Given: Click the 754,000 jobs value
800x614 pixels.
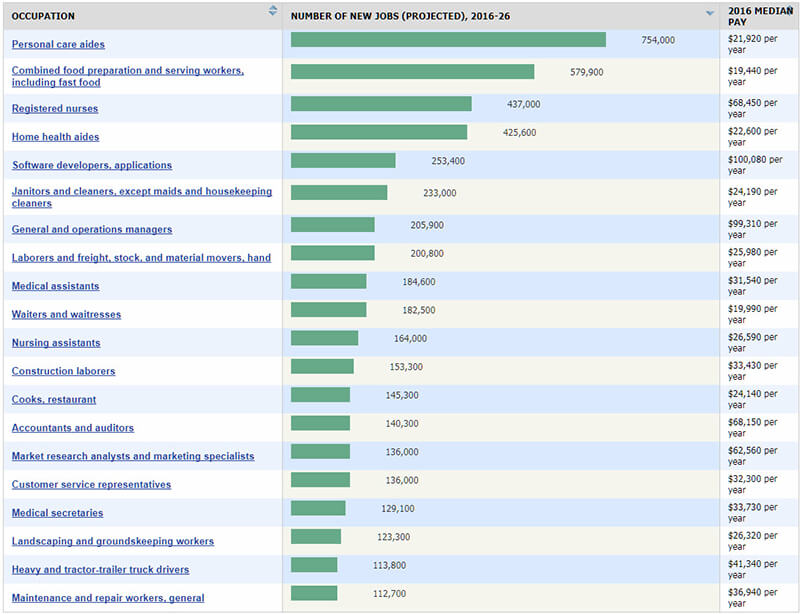Looking at the screenshot, I should [658, 40].
